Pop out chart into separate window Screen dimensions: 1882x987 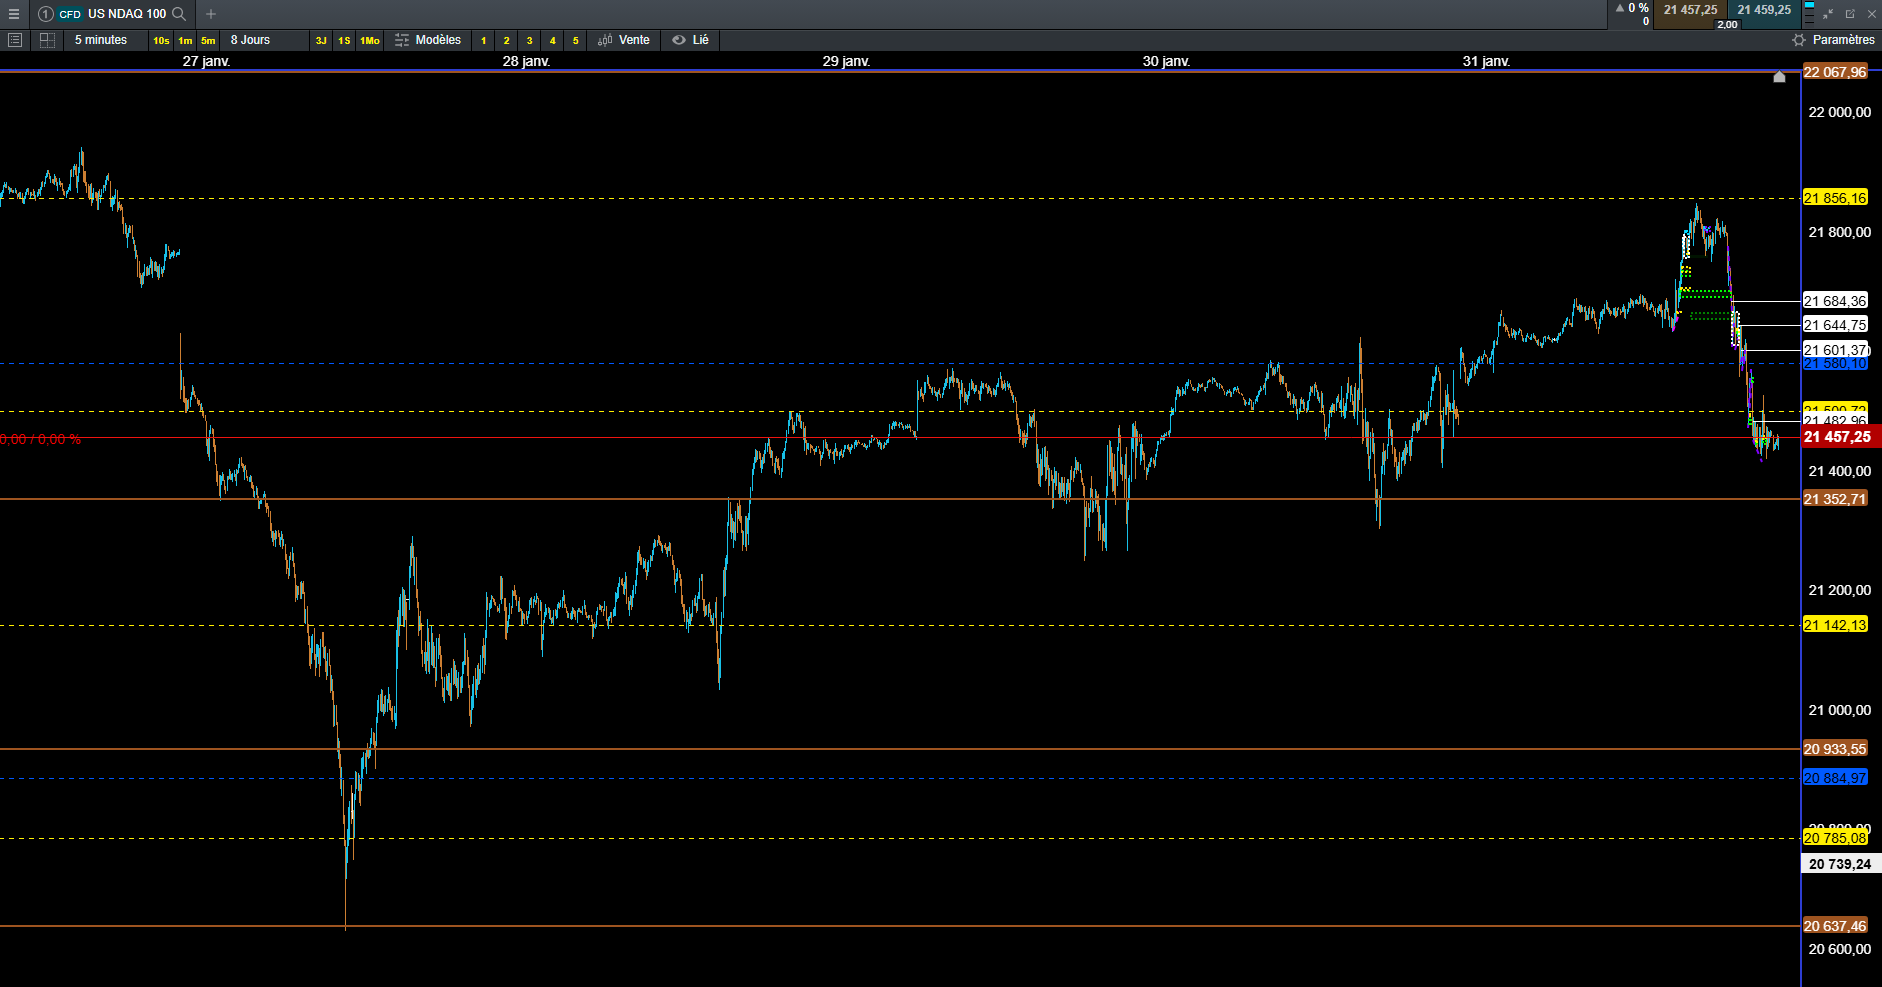coord(1850,14)
